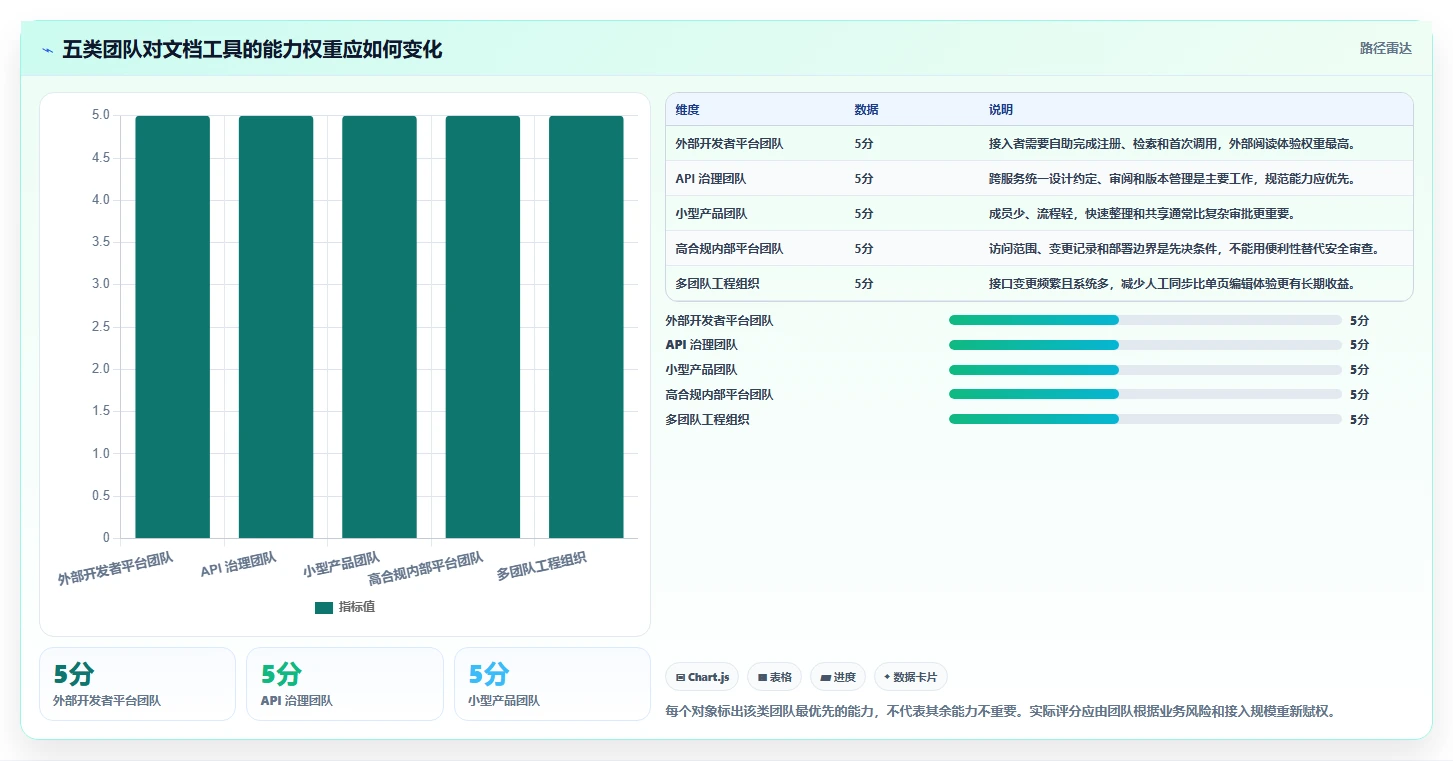Screen dimensions: 1453x761
Task: Click the 高合规内部平台团队 chart bar
Action: tap(483, 327)
